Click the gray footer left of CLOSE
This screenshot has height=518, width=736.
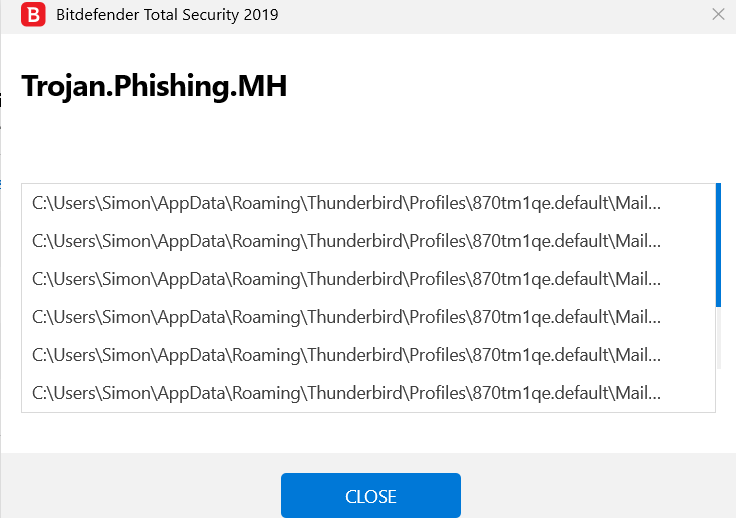coord(140,488)
